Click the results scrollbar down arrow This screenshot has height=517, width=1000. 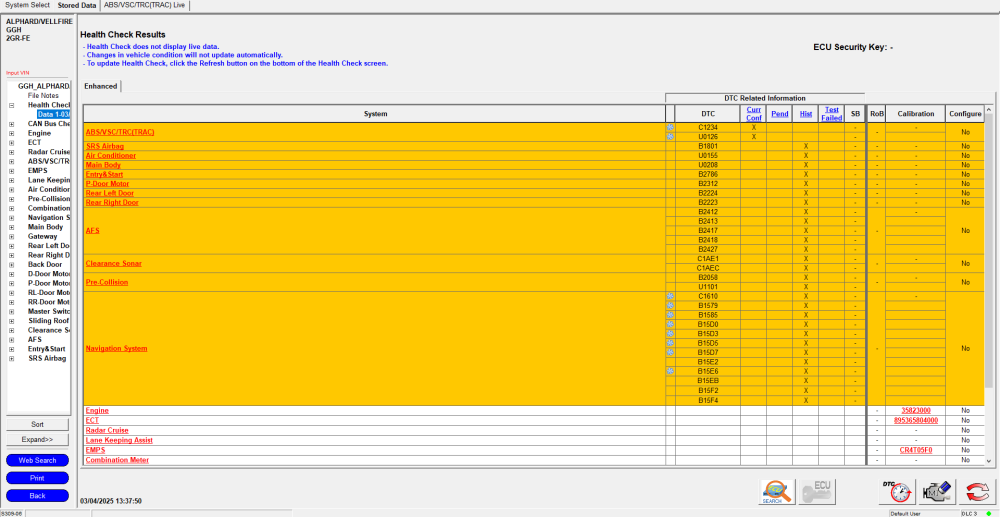click(x=989, y=460)
